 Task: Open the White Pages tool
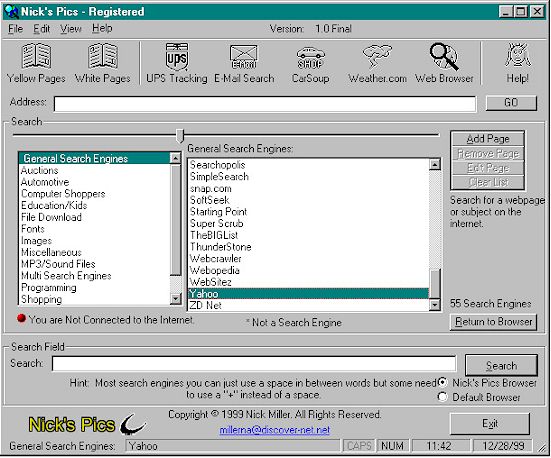tap(103, 63)
